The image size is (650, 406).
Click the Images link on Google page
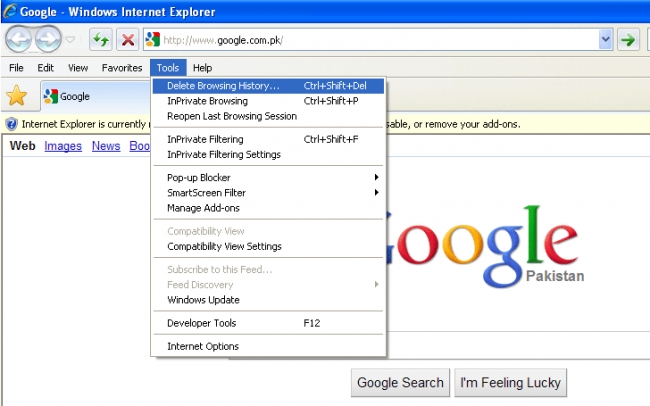[63, 146]
